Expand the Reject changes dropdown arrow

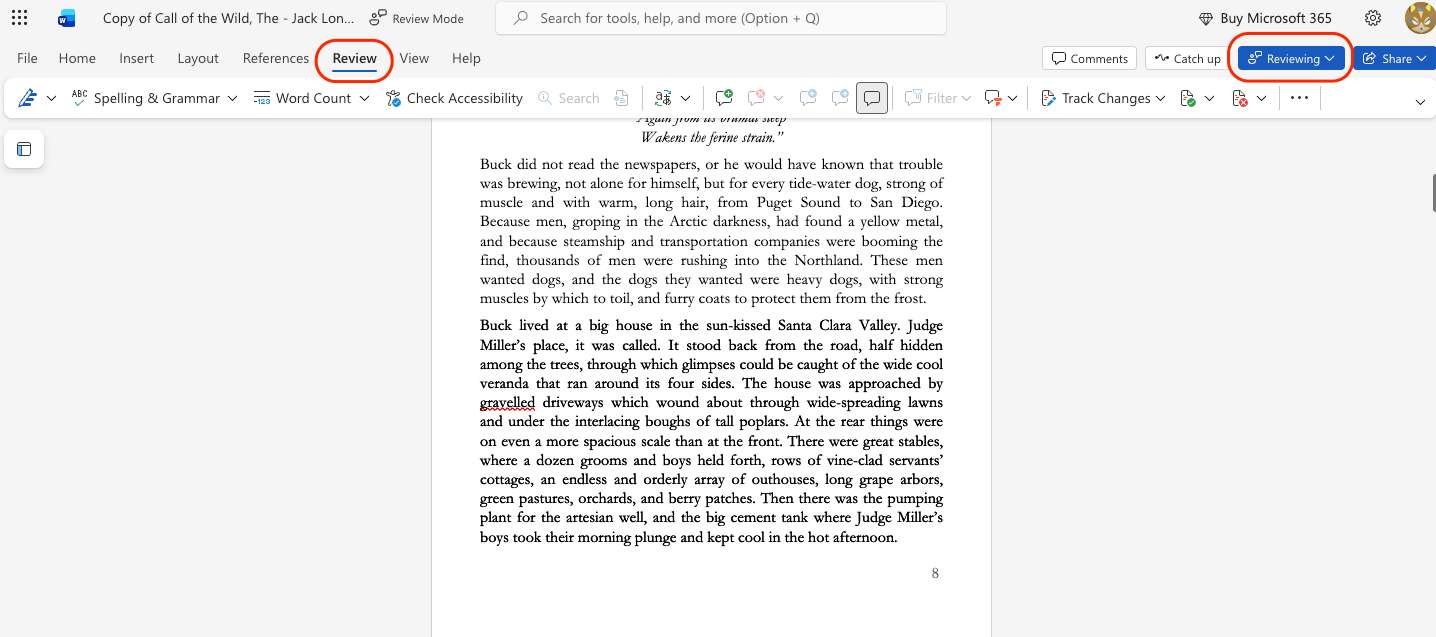1261,98
